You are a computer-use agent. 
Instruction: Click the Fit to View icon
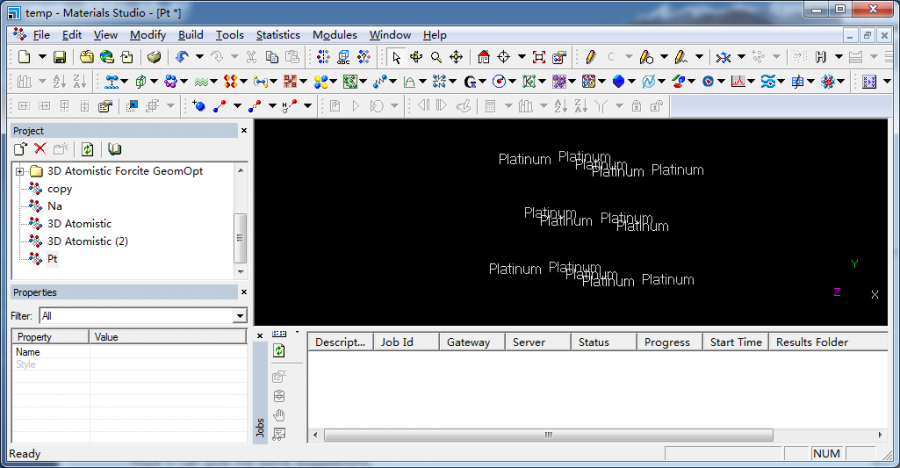539,57
